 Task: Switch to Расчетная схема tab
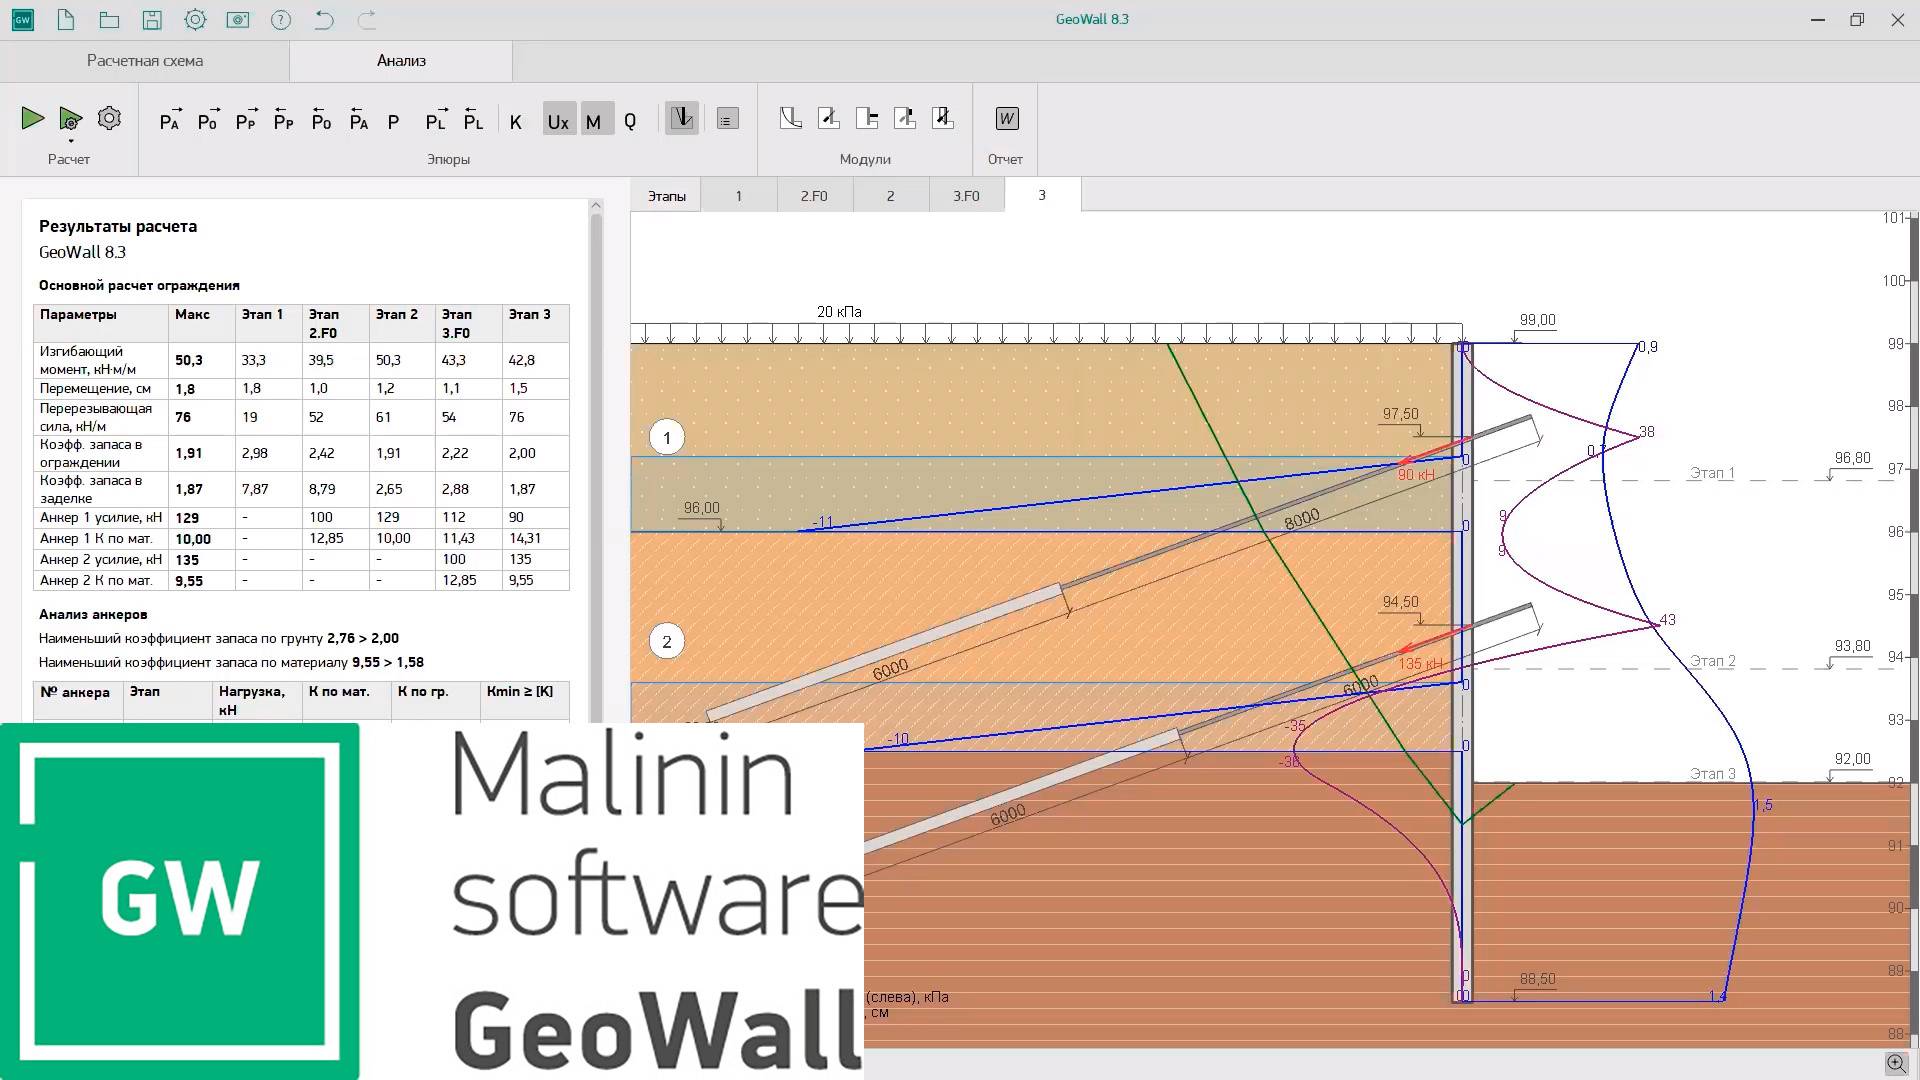pyautogui.click(x=145, y=61)
